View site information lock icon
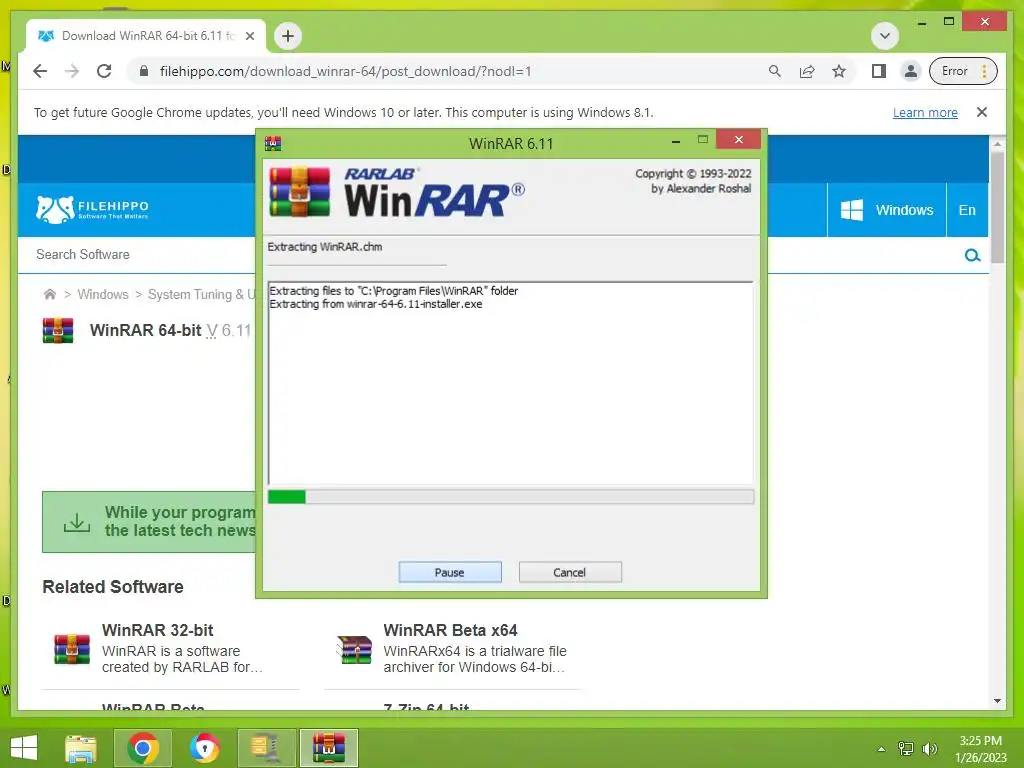 144,71
